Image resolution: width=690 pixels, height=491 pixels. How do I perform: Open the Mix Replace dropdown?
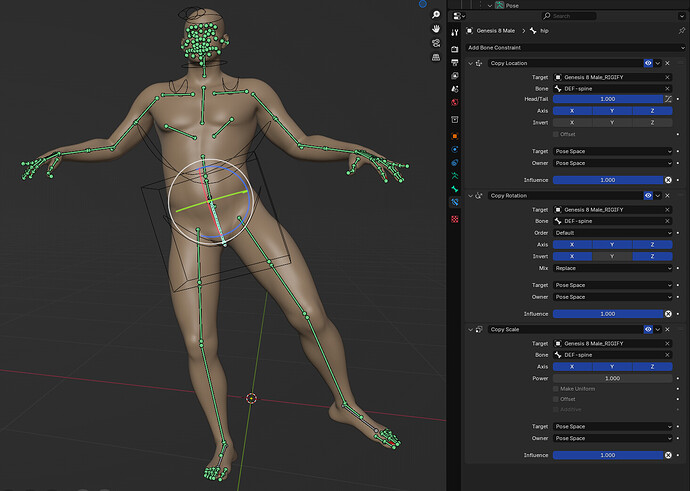[613, 268]
